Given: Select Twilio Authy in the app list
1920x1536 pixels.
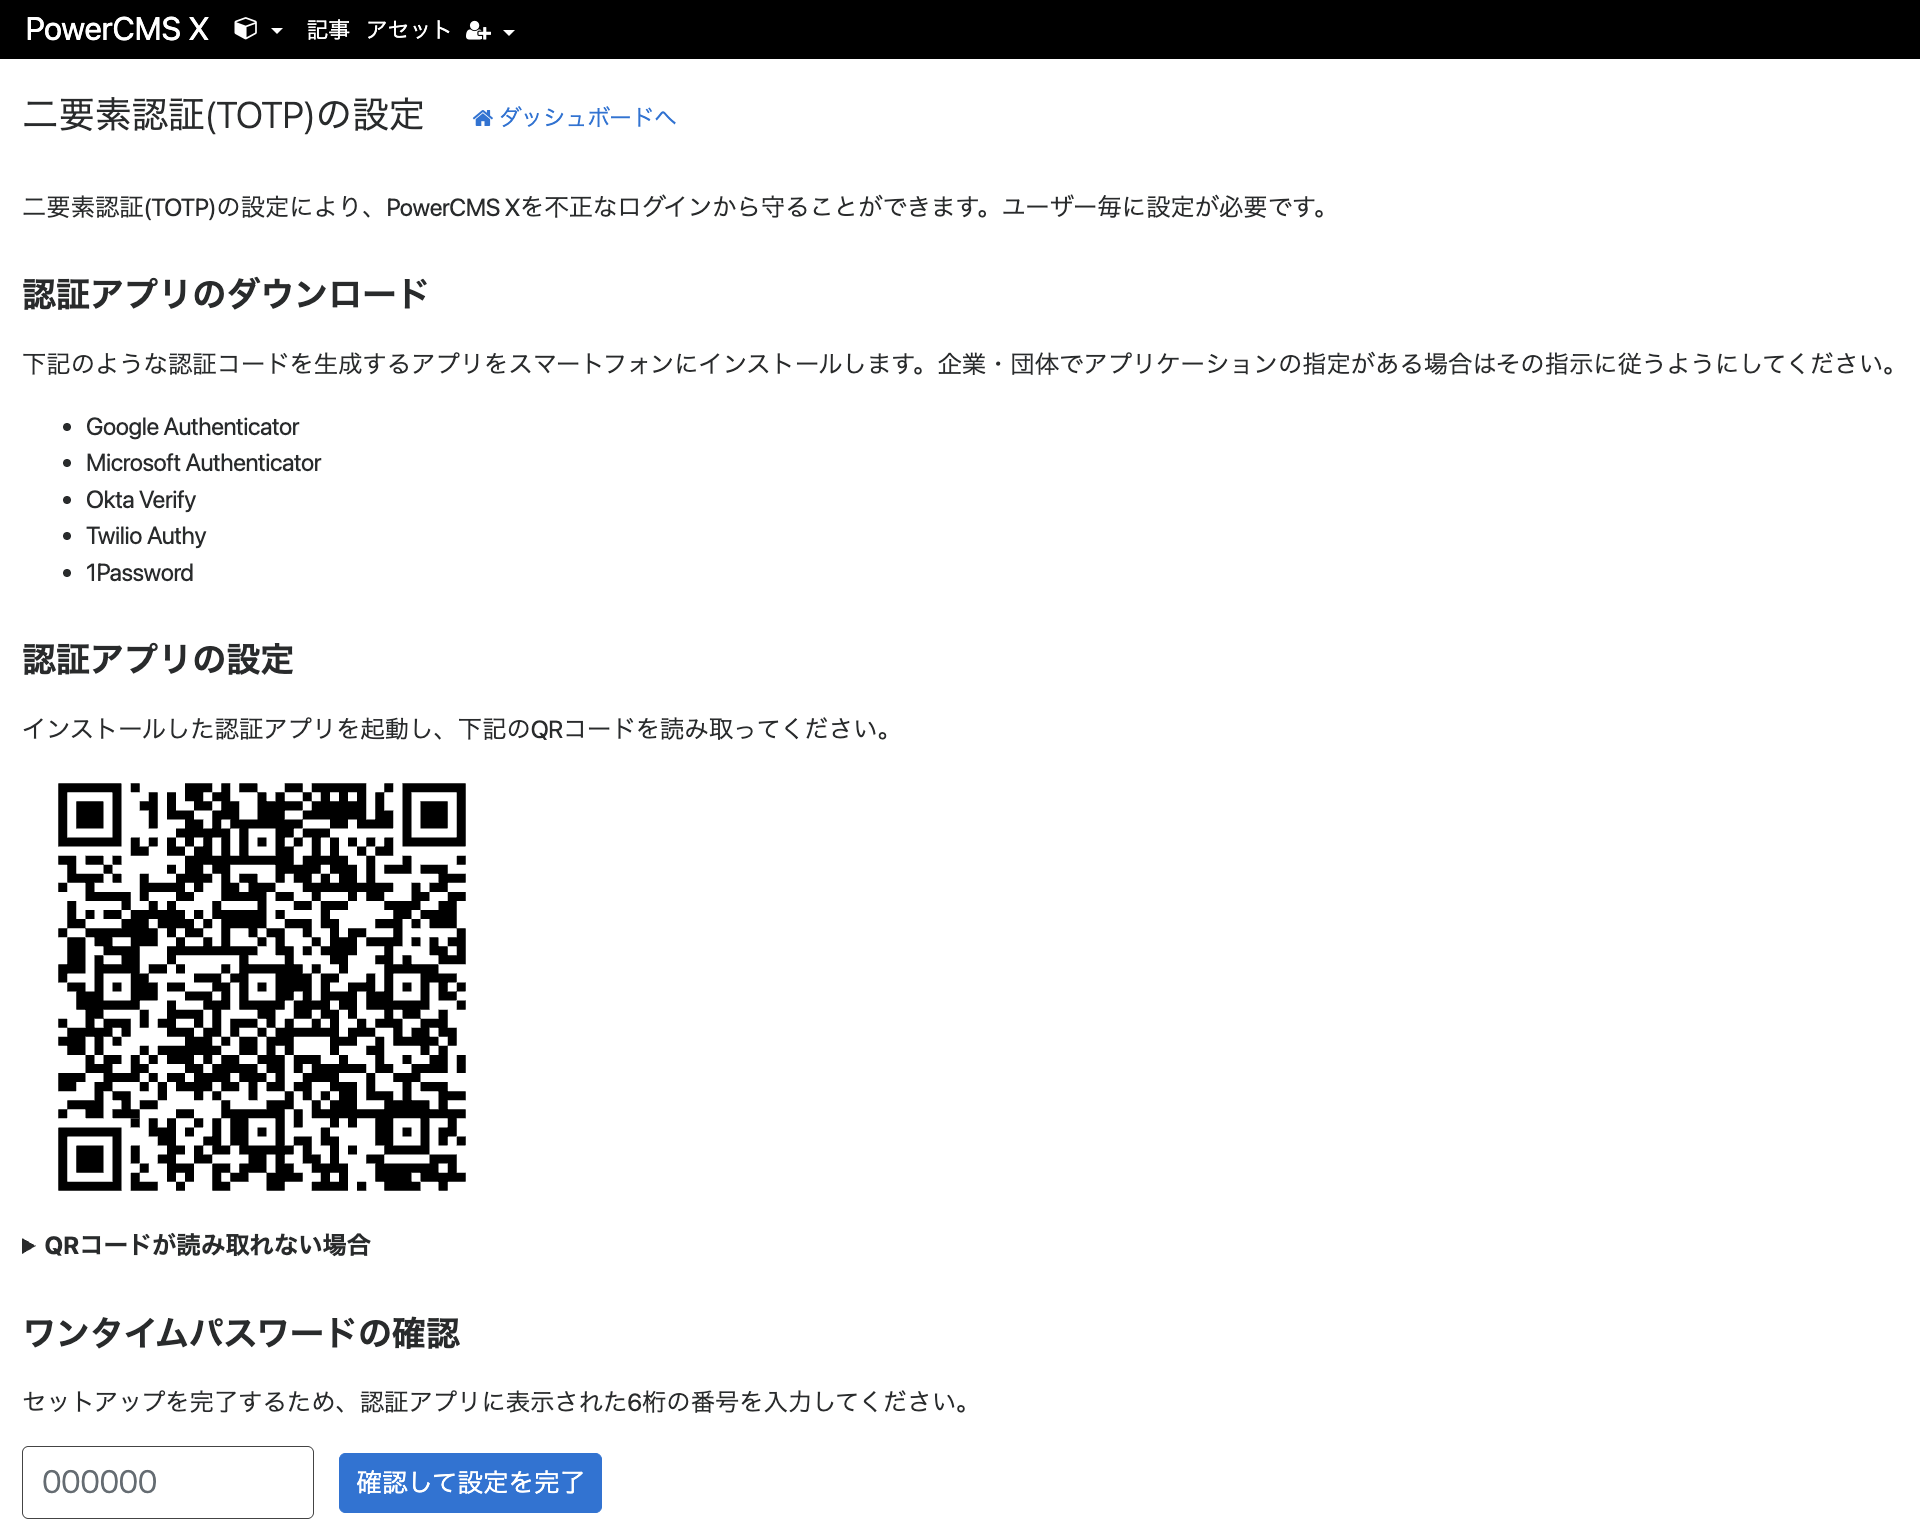Looking at the screenshot, I should pos(146,535).
